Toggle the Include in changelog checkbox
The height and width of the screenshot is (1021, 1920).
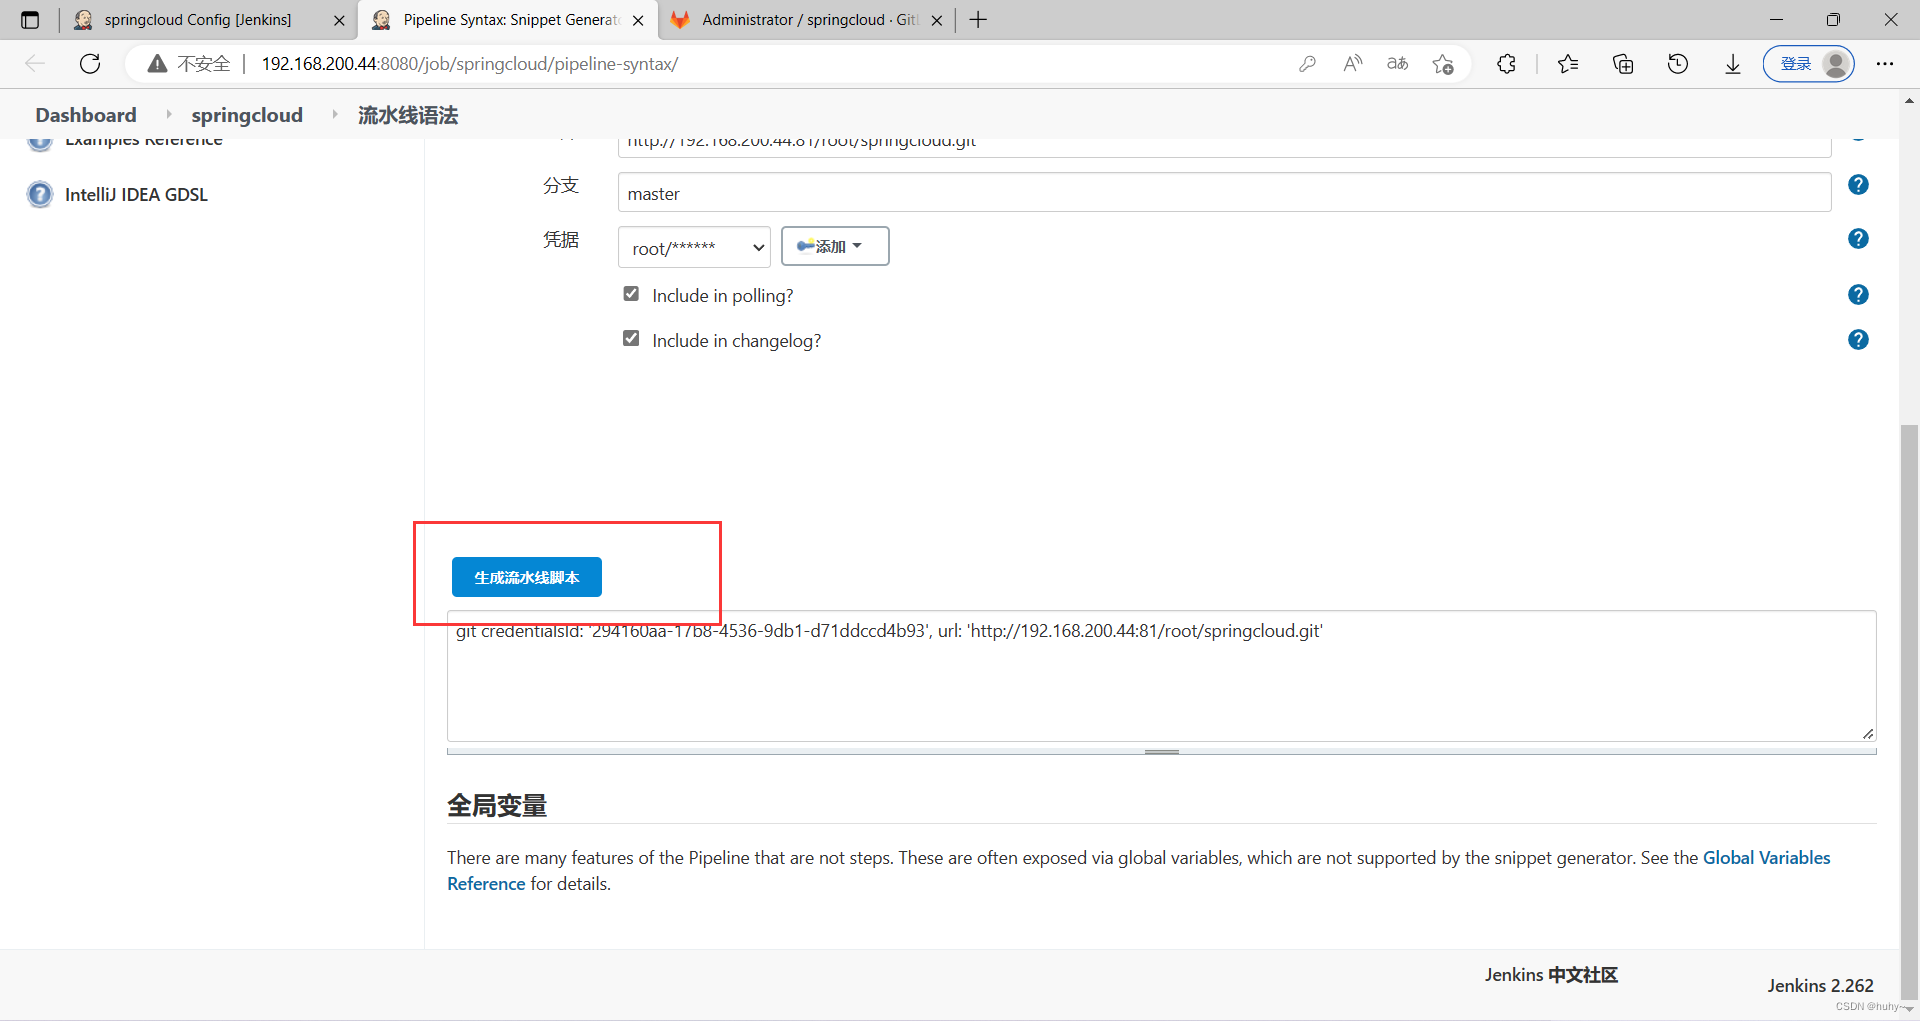(631, 339)
